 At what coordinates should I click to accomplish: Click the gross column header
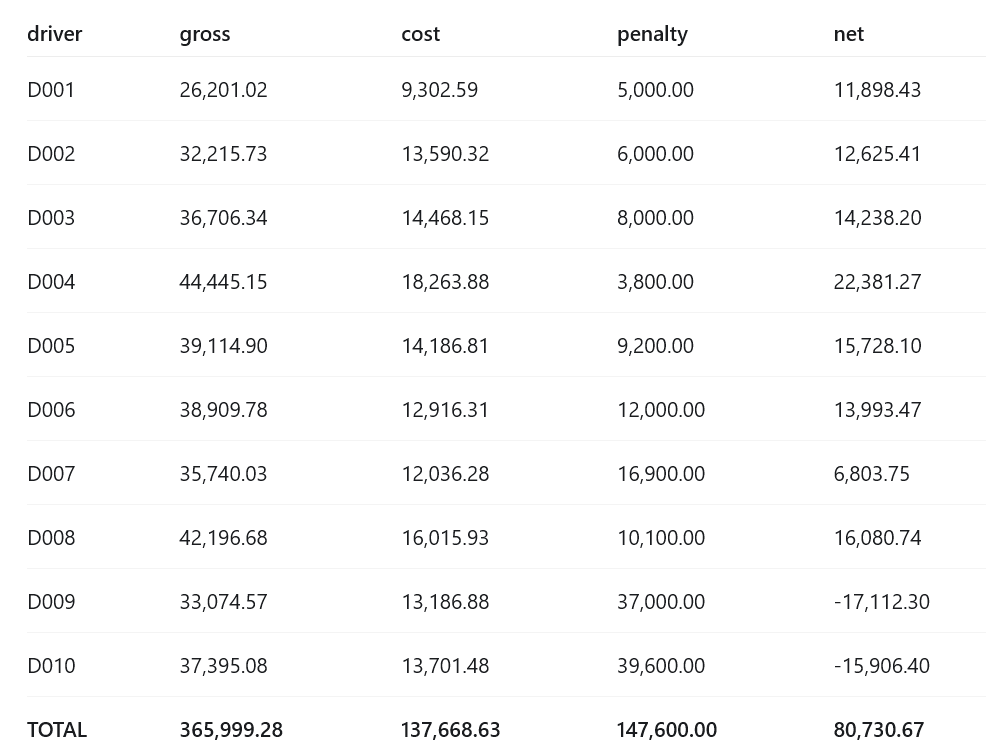tap(205, 34)
